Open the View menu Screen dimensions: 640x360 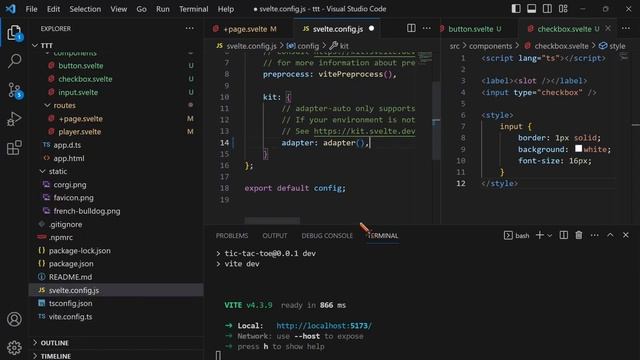coord(118,9)
